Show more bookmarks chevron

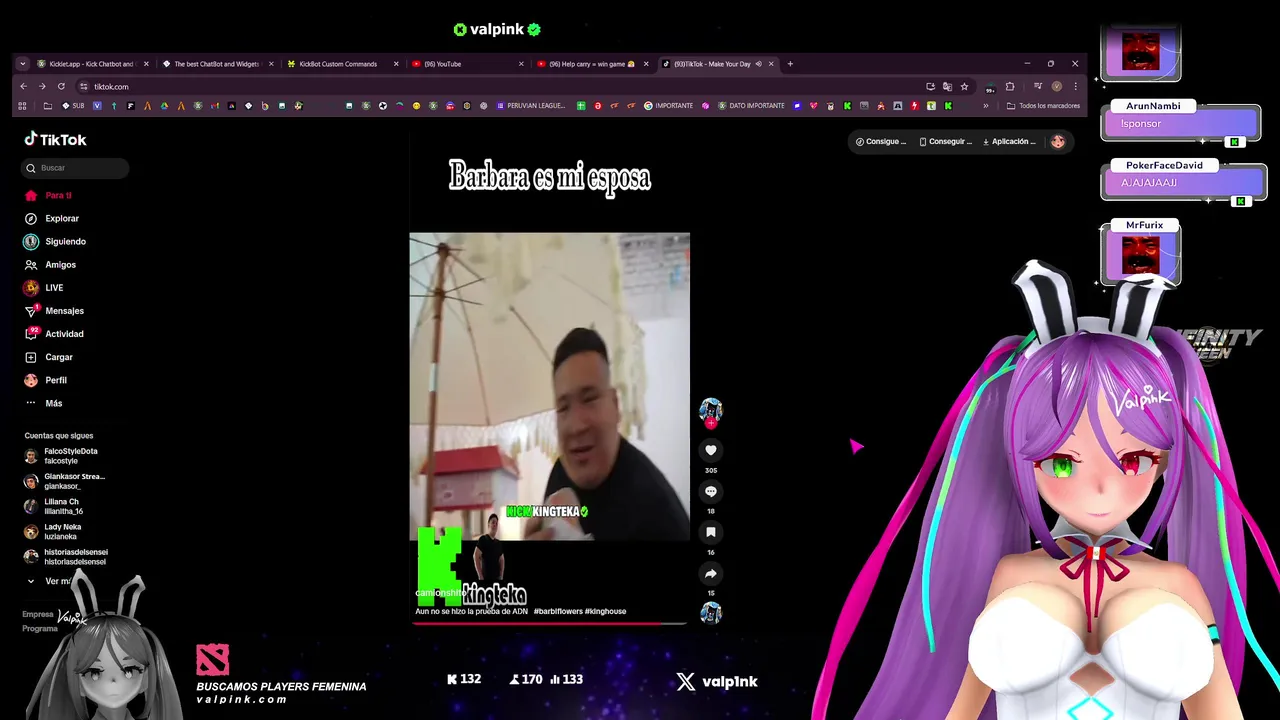pyautogui.click(x=986, y=106)
